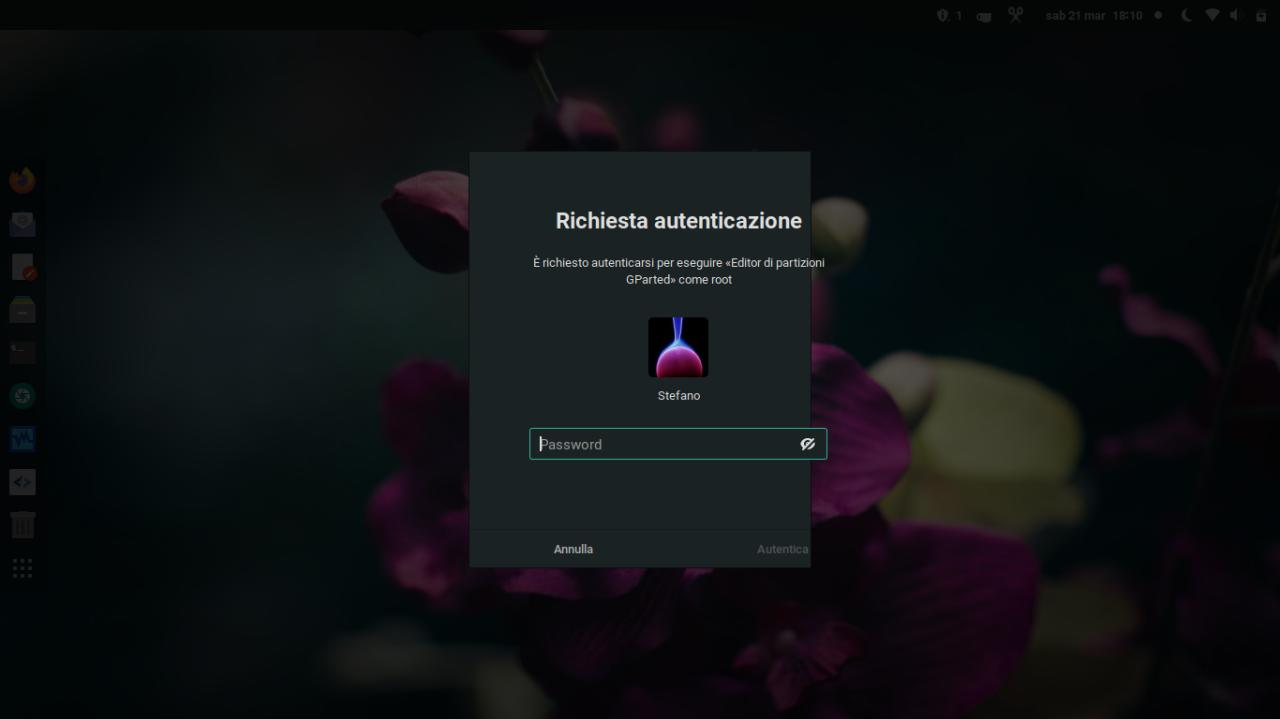Open the keyboard layout indicator menu
This screenshot has width=1280, height=719.
pos(983,15)
